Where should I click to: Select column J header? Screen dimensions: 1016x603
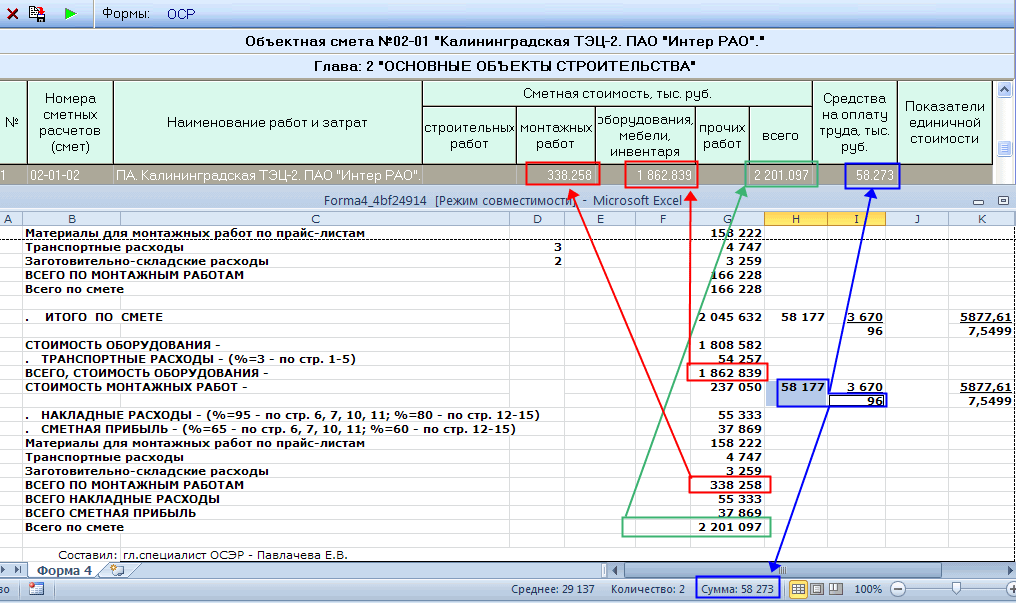(917, 219)
